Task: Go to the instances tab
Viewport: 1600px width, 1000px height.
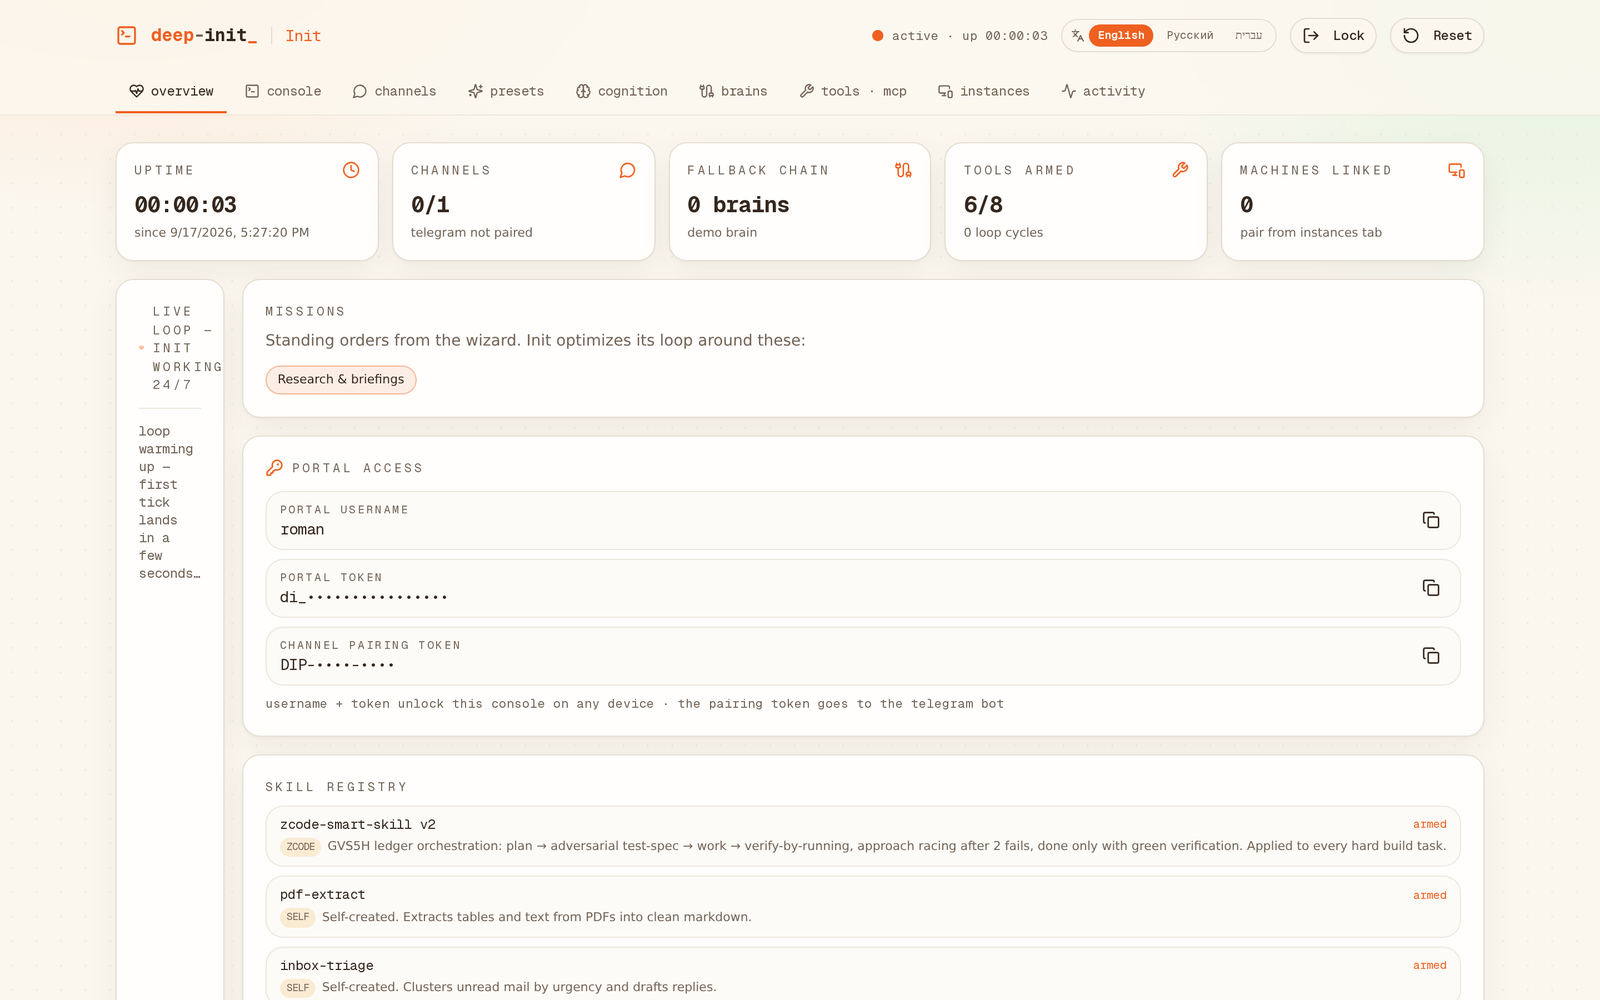Action: [x=983, y=91]
